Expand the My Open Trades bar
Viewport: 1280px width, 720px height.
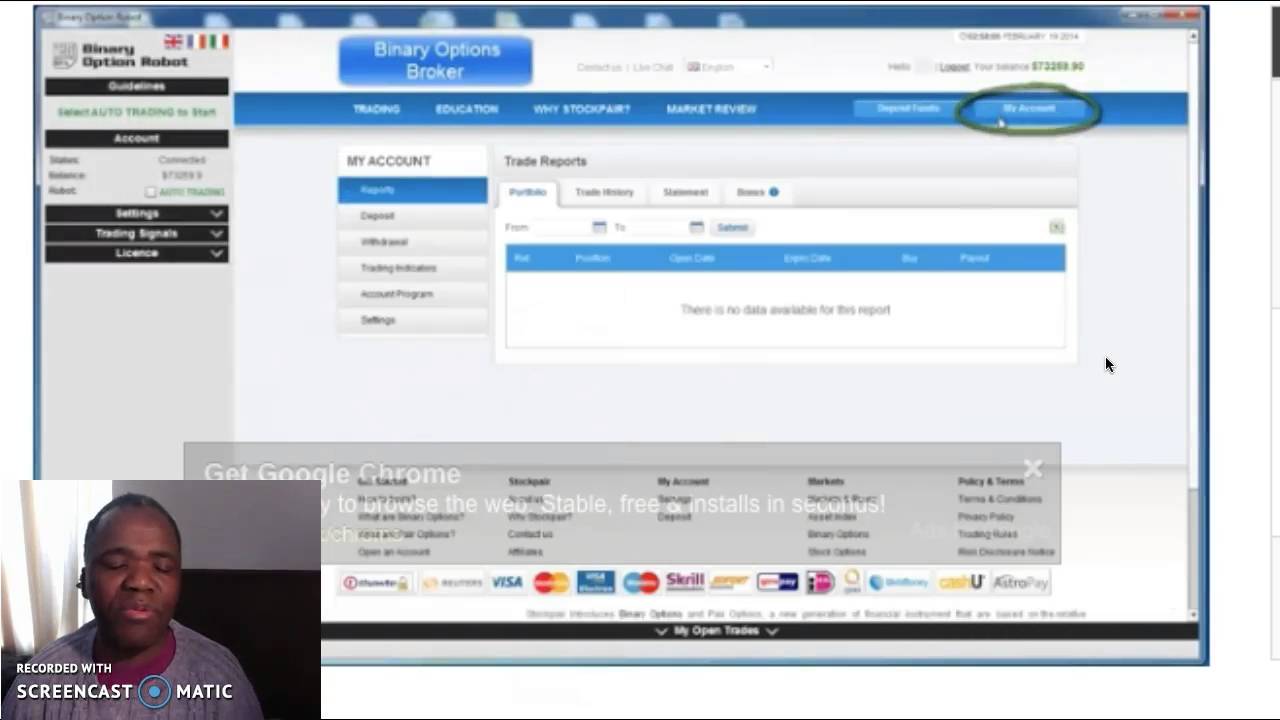pyautogui.click(x=716, y=631)
